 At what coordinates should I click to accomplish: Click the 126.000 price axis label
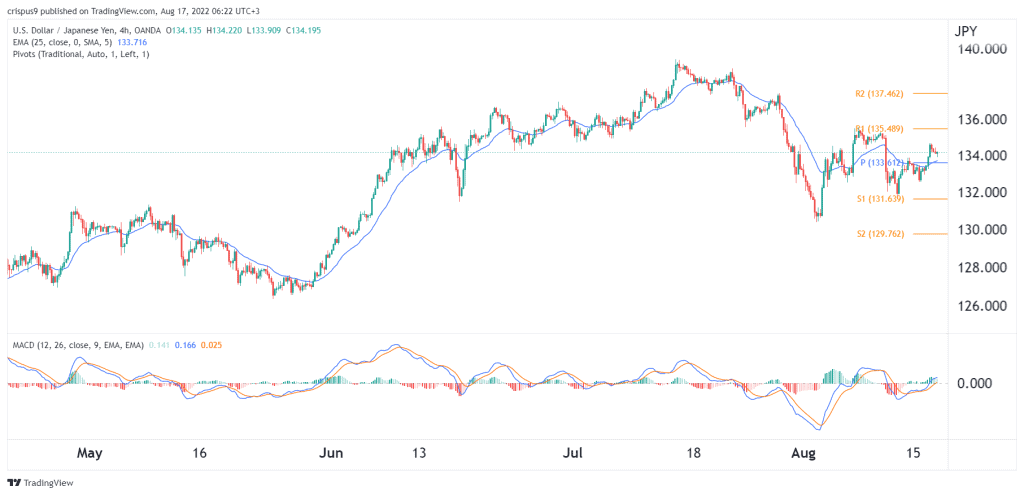click(x=983, y=306)
